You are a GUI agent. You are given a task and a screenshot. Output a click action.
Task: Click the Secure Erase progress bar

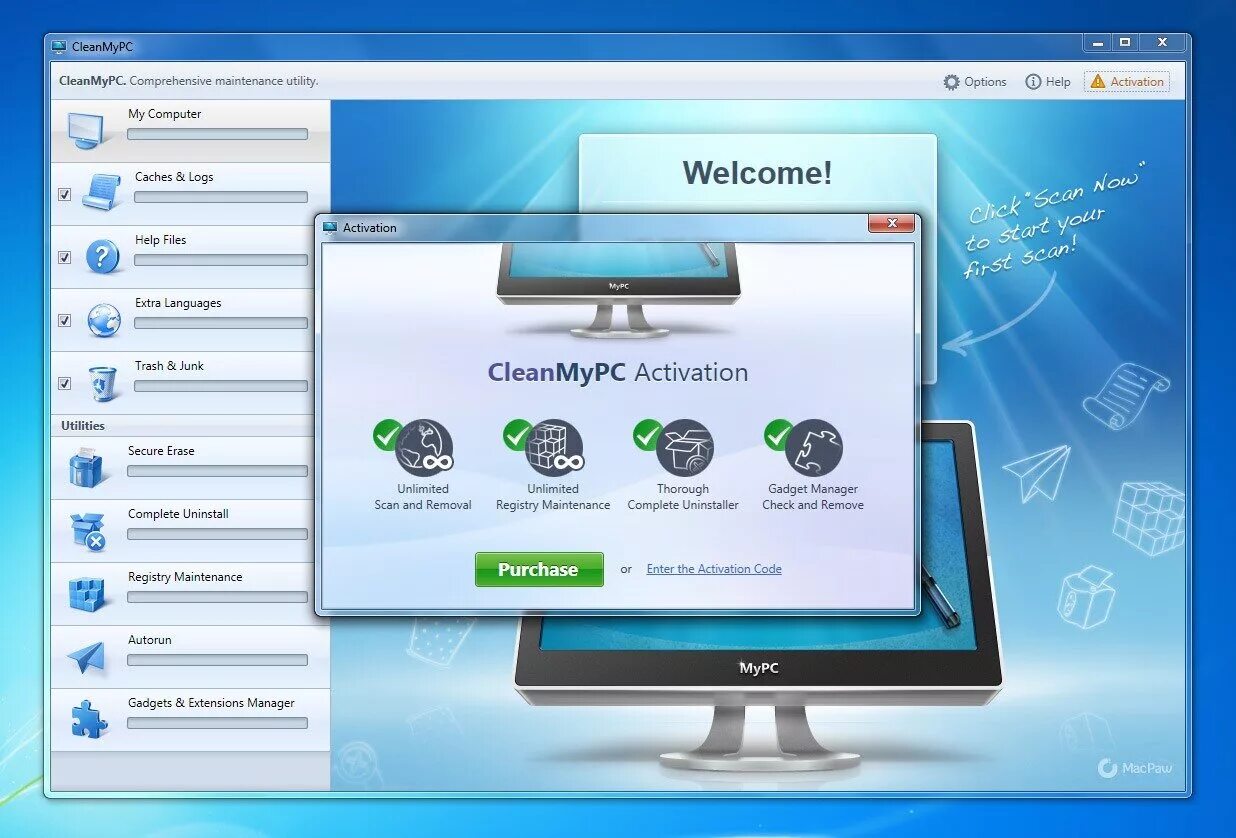[217, 471]
